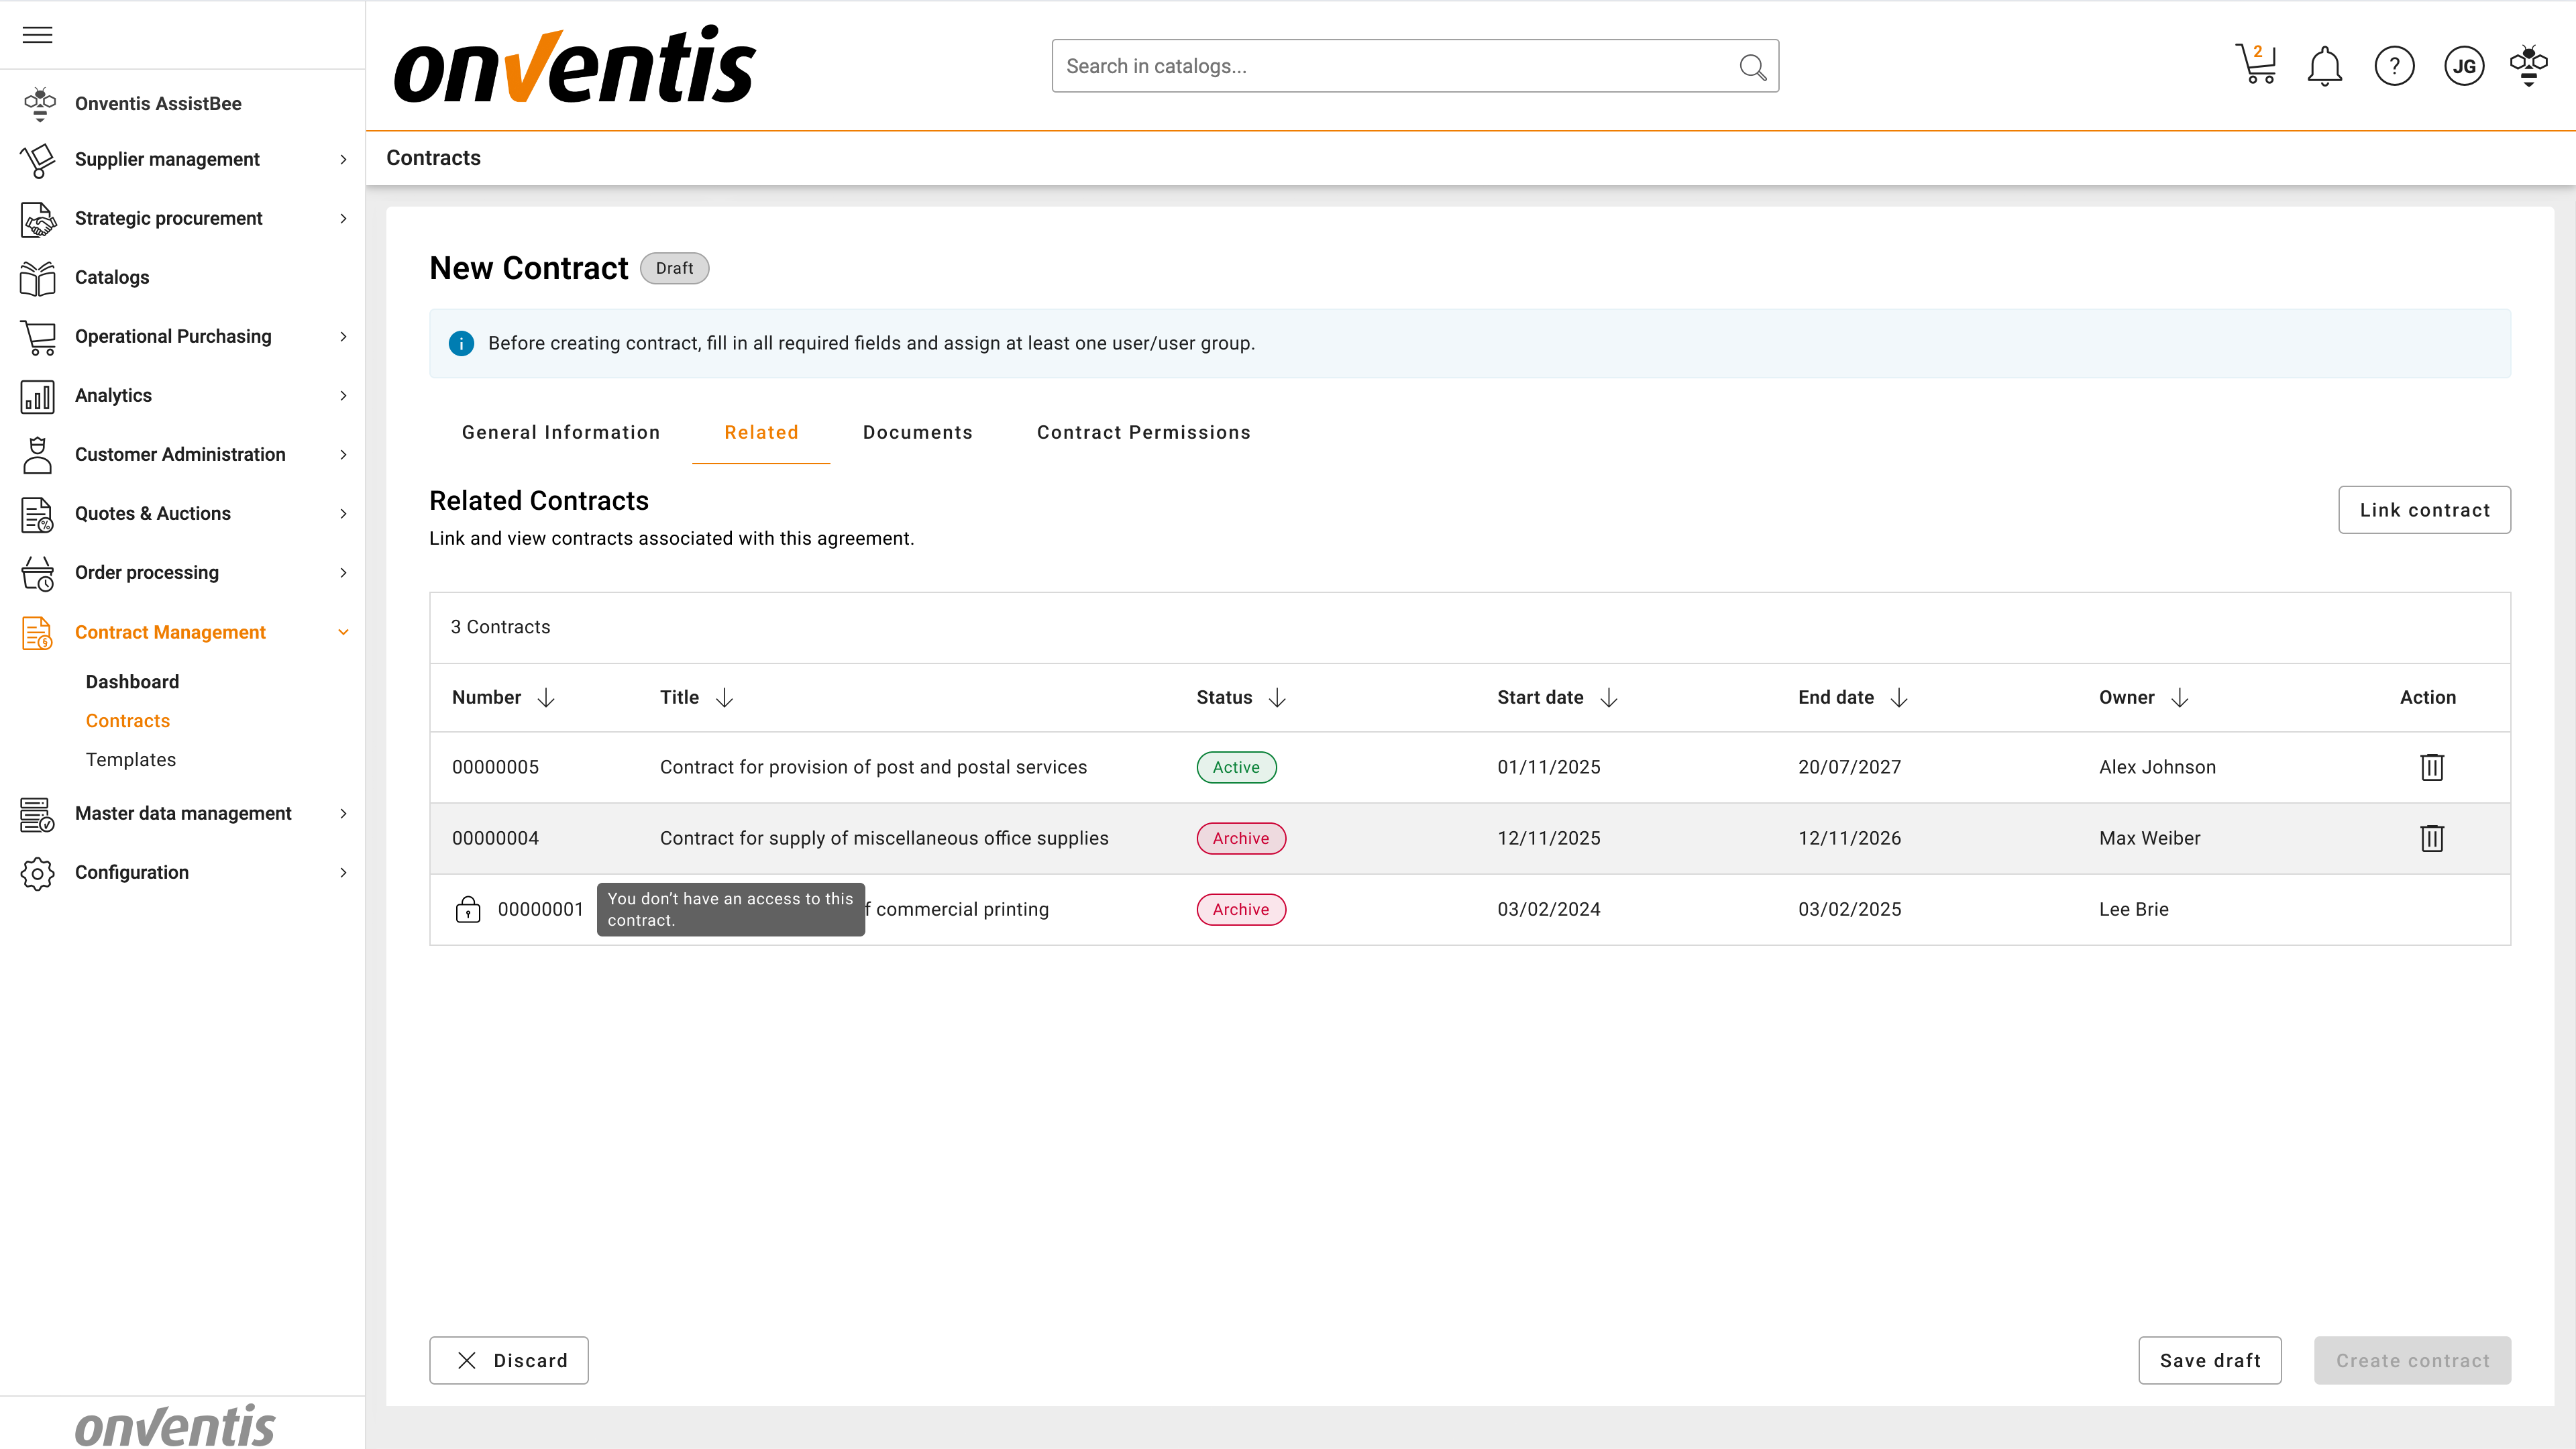Sort table by Number column arrow

pyautogui.click(x=546, y=698)
